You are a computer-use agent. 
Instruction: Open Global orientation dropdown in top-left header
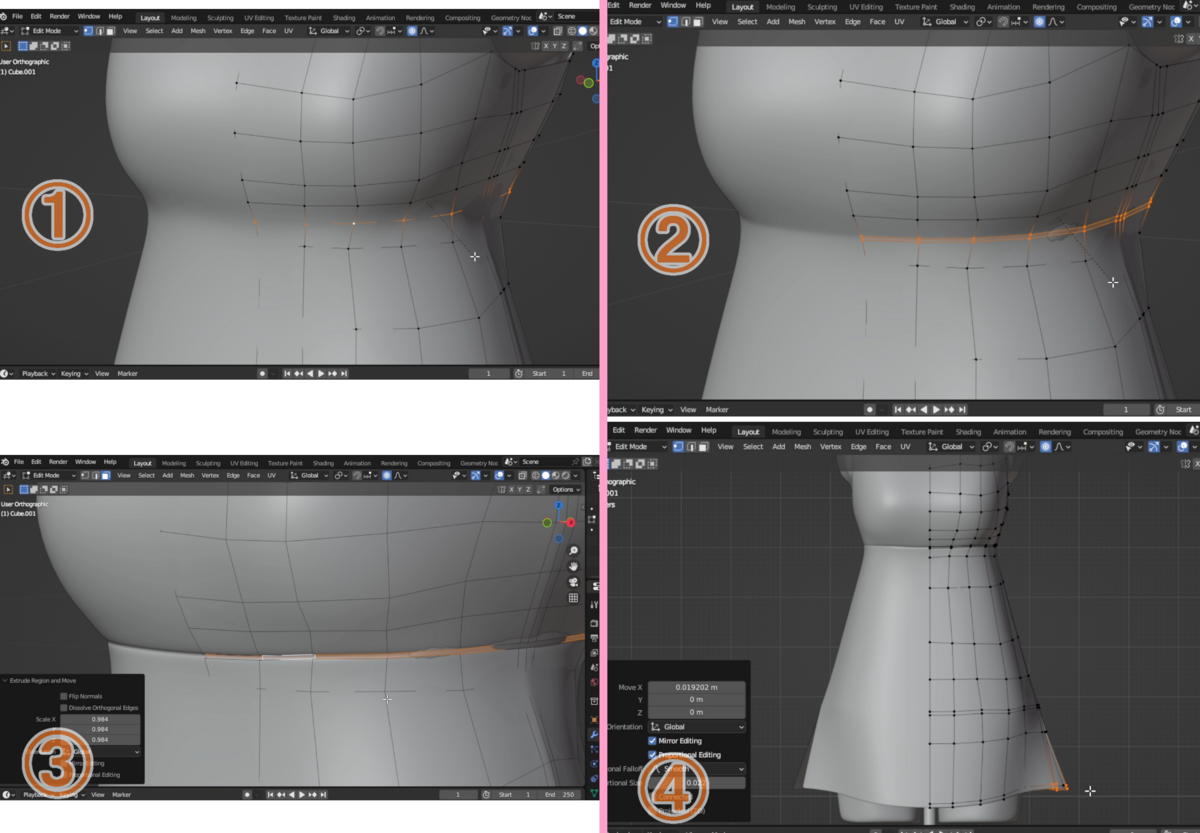click(x=329, y=31)
